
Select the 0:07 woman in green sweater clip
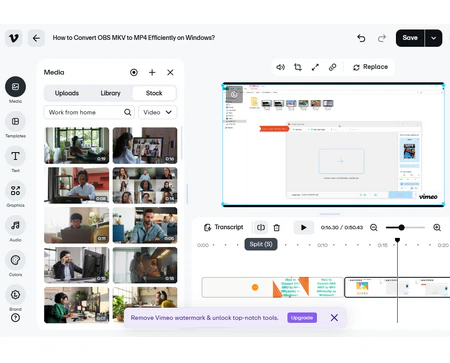click(x=77, y=305)
